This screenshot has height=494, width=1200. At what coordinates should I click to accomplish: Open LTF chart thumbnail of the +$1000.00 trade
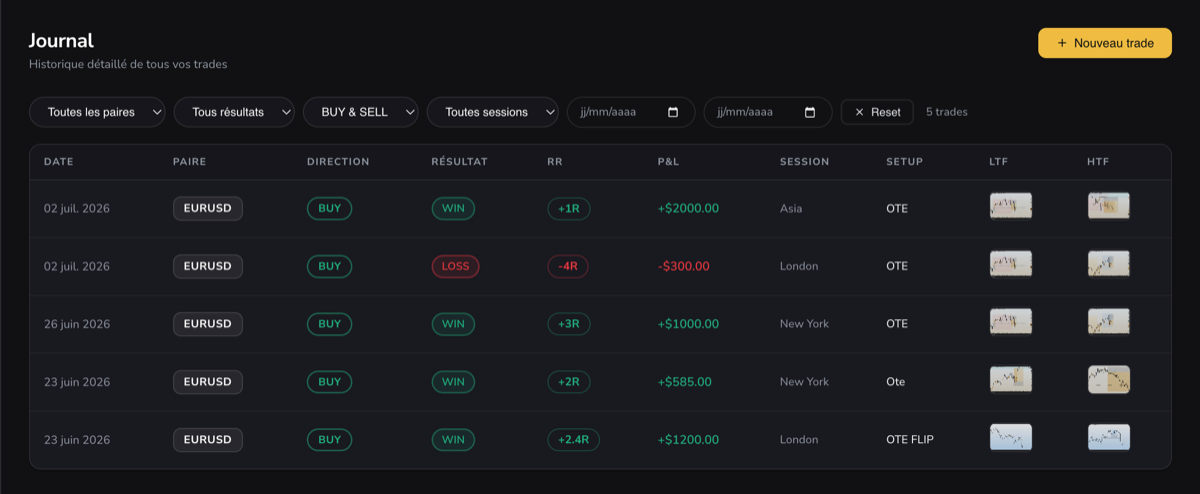[x=1010, y=322]
